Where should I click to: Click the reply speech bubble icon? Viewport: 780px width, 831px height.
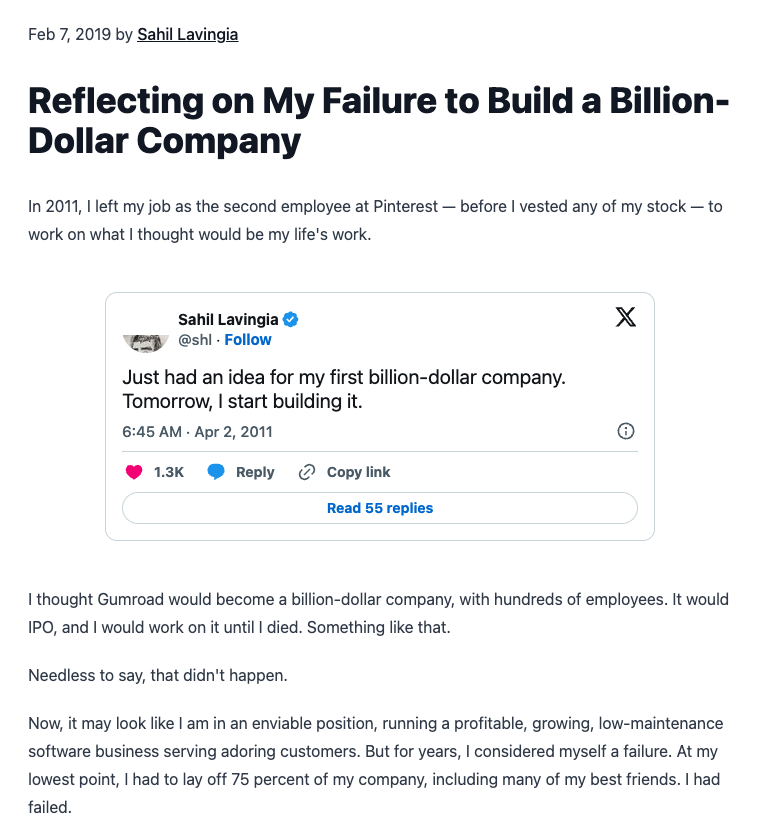[216, 472]
